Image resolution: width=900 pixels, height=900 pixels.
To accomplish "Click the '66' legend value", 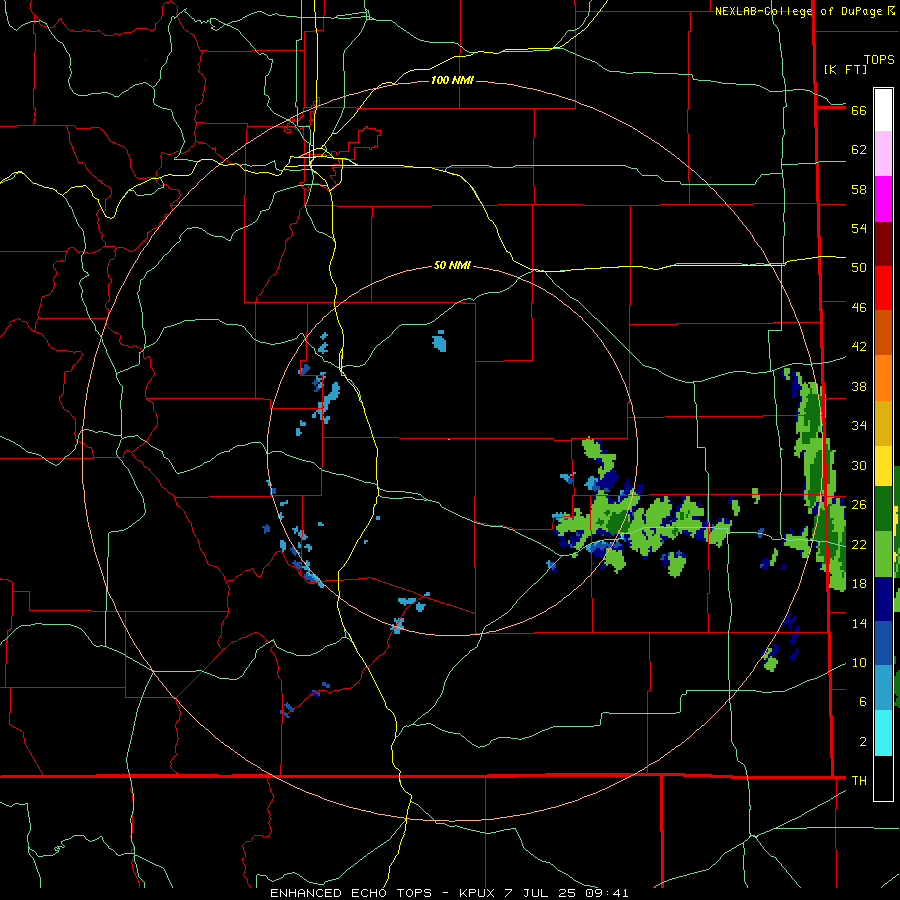I will 859,111.
